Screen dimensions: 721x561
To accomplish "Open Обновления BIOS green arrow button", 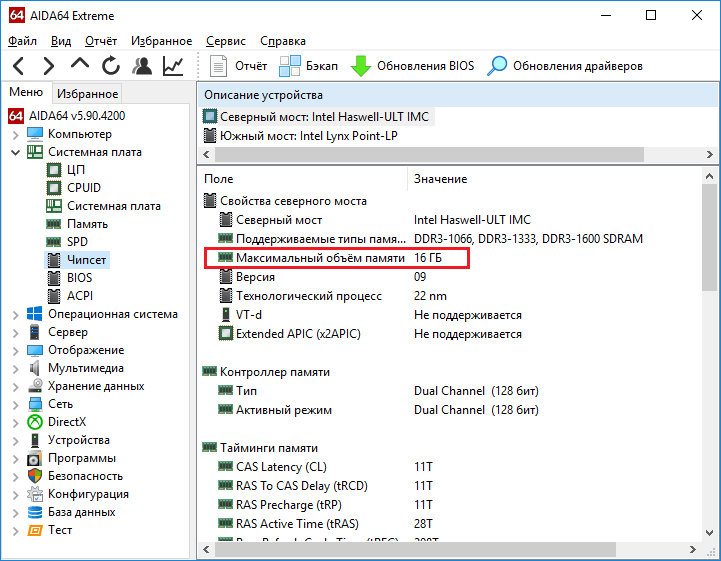I will (412, 66).
